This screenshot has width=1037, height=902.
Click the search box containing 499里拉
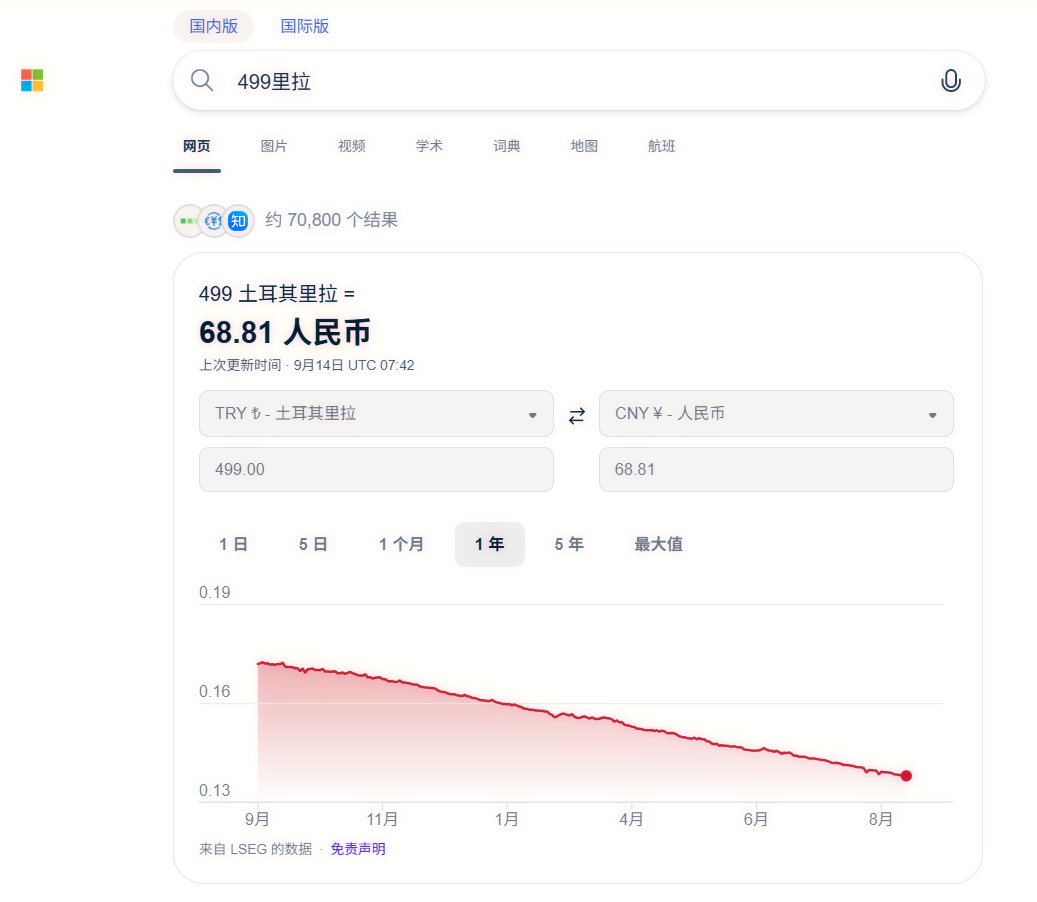[579, 81]
